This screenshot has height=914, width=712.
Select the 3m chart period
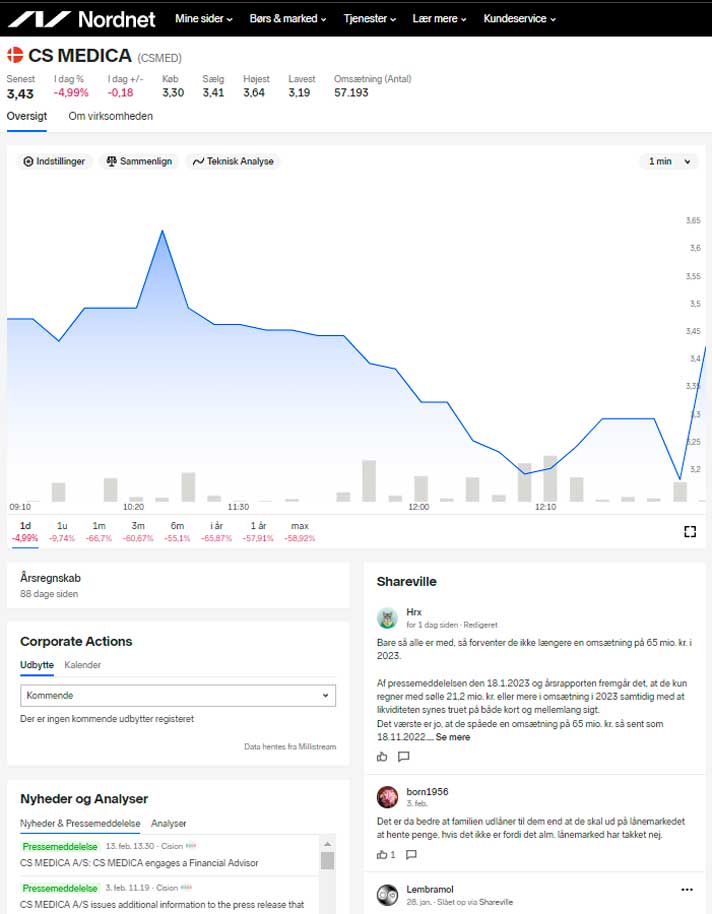tap(138, 532)
